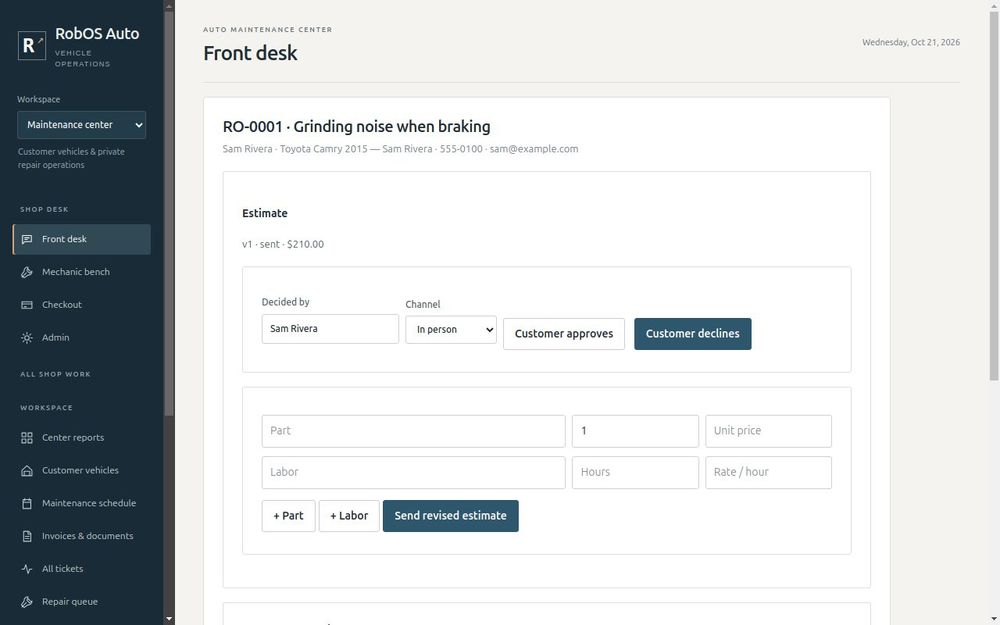Click the sidebar scroll up arrow
The width and height of the screenshot is (1000, 625).
(169, 6)
